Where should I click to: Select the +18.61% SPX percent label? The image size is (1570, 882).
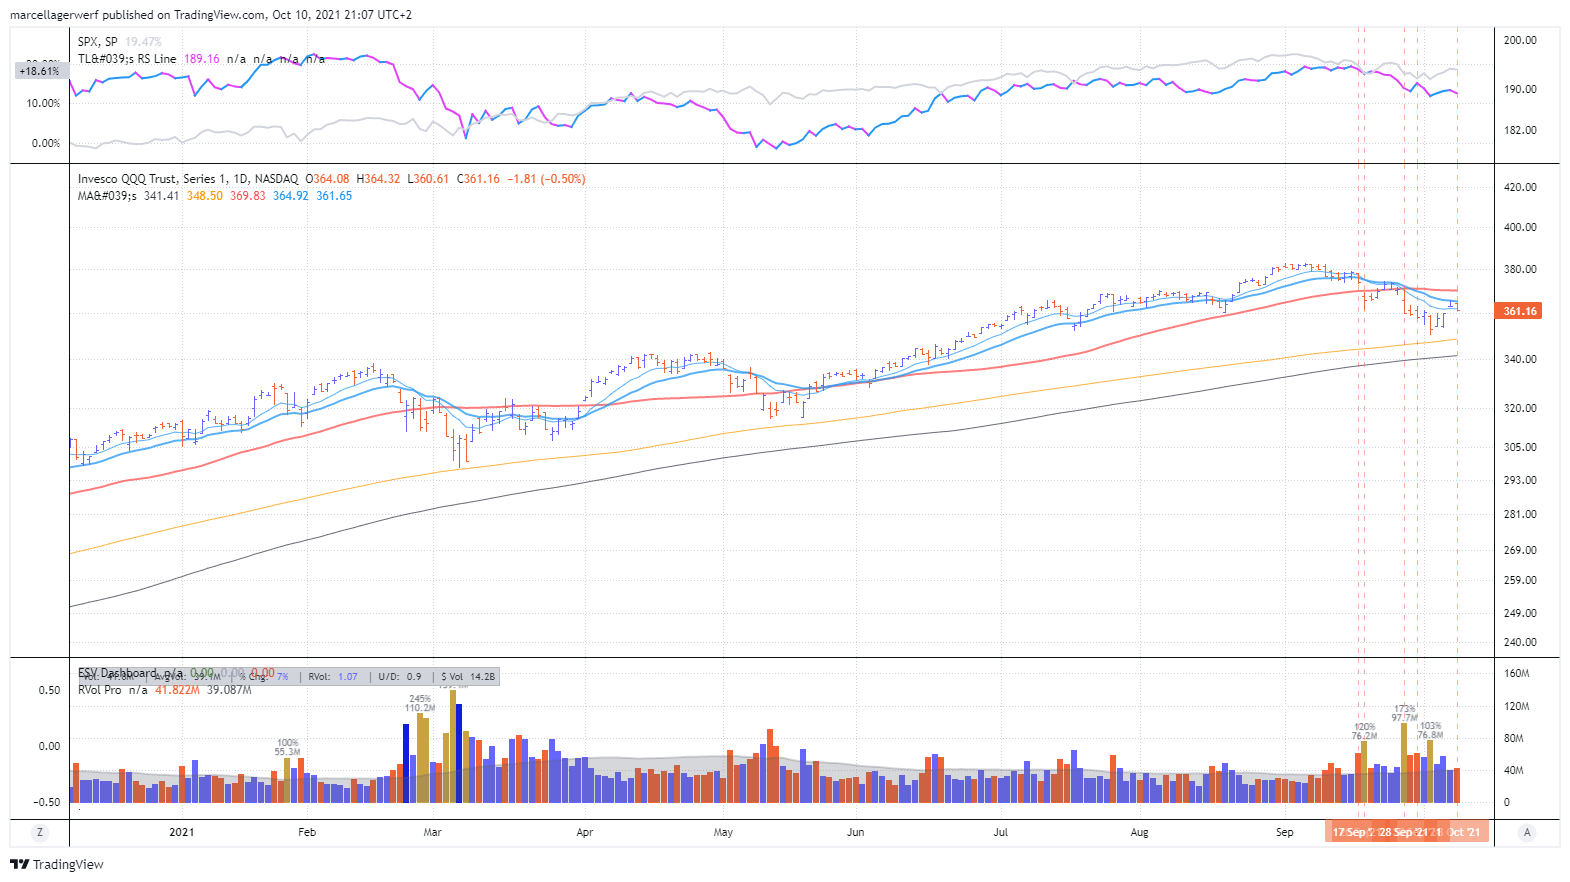(40, 71)
